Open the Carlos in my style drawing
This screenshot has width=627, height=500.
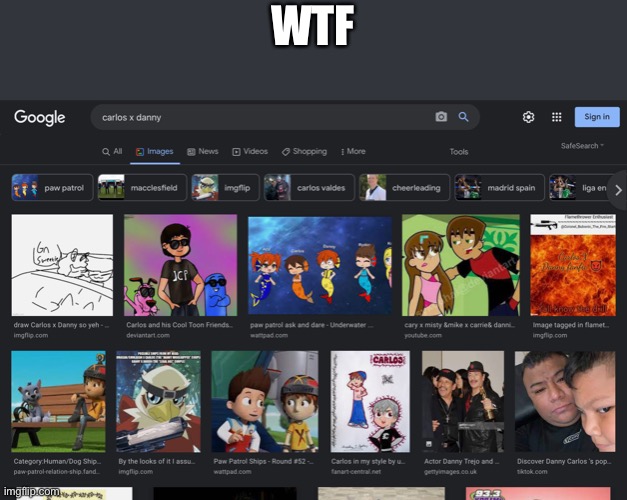370,402
